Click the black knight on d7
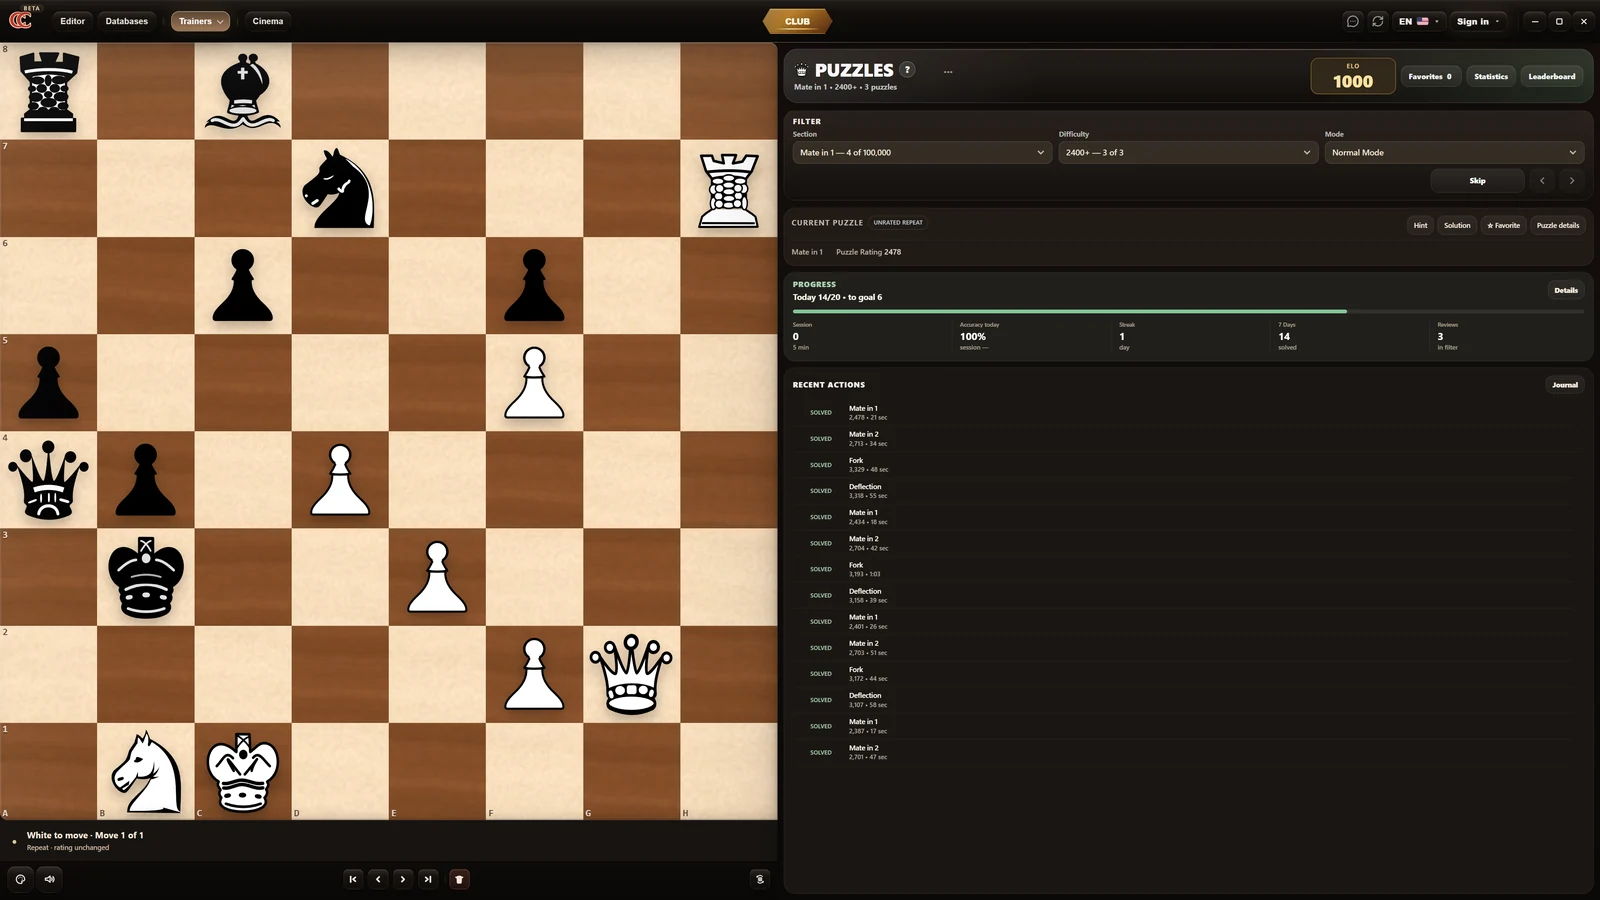 point(340,189)
